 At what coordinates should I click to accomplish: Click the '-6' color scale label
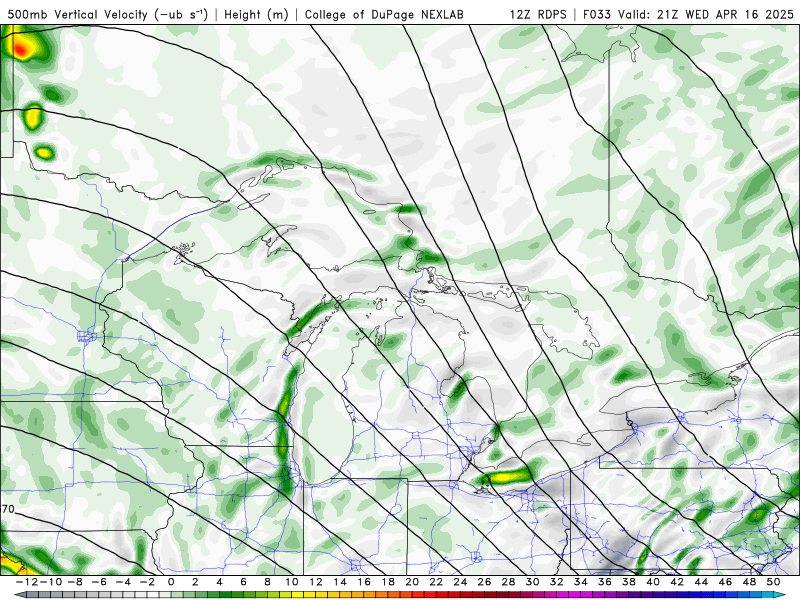99,582
